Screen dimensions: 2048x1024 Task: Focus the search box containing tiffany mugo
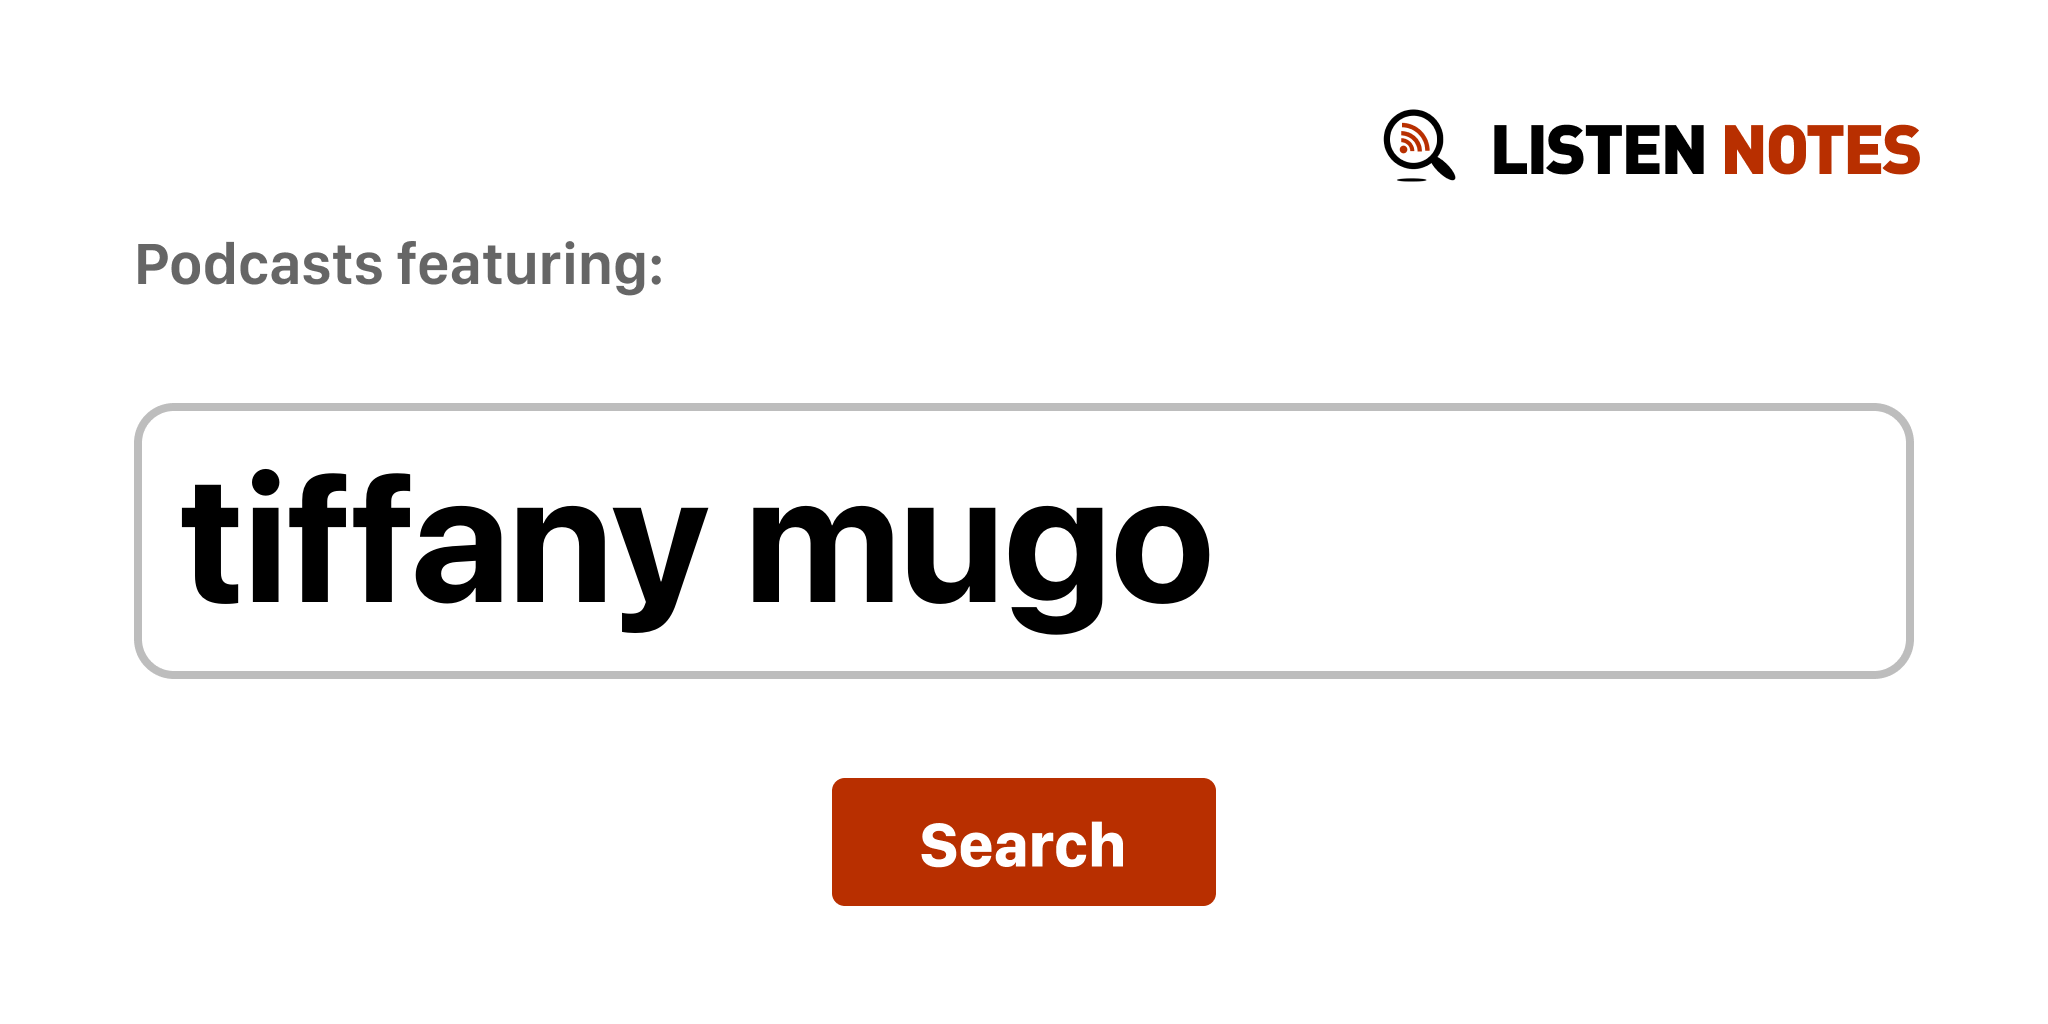pos(1023,541)
